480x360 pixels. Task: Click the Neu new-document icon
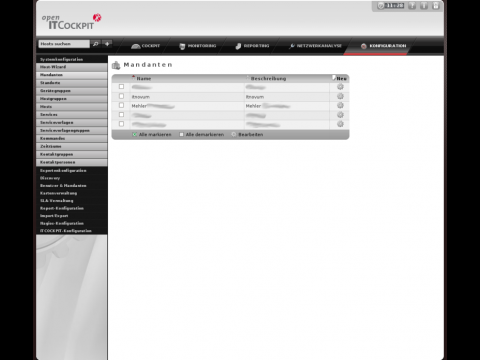coord(334,78)
